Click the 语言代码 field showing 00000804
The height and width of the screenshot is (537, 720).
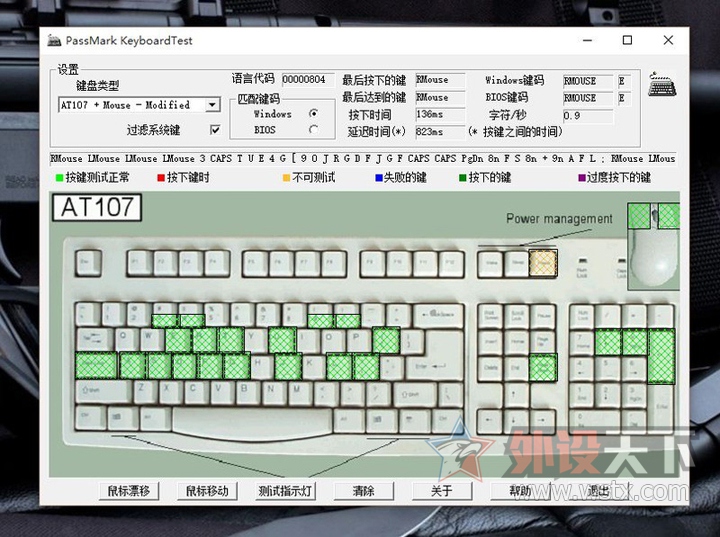pos(303,79)
